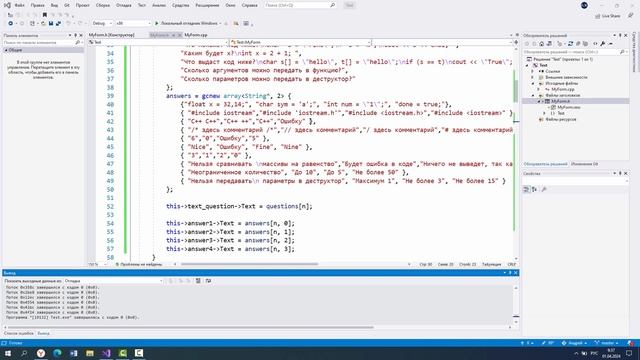This screenshot has height=360, width=640.
Task: Click the Live Share button
Action: [x=608, y=16]
